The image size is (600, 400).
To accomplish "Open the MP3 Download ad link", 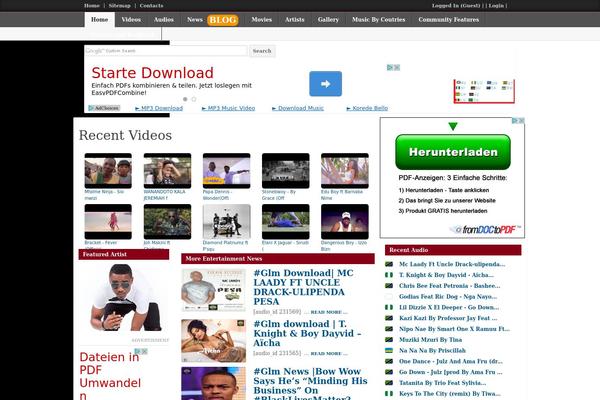I will pyautogui.click(x=159, y=108).
